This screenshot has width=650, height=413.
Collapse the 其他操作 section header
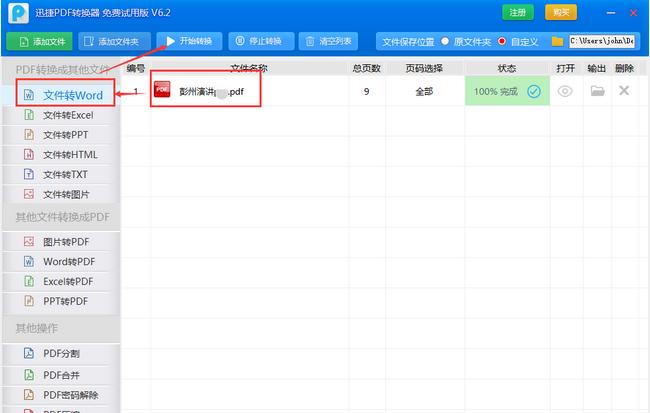36,328
